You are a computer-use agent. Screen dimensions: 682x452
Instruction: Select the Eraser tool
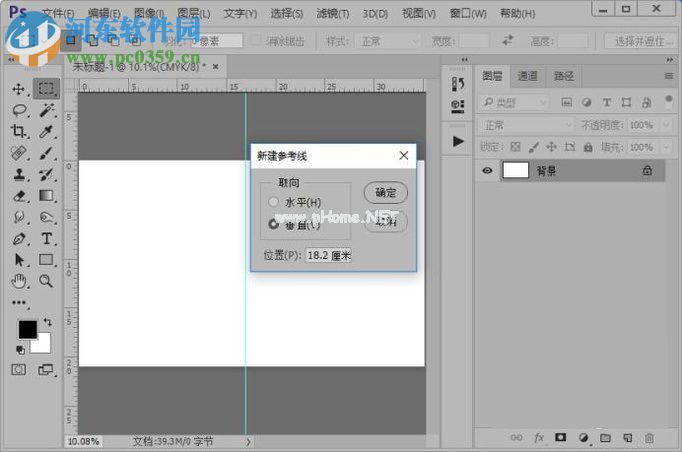pos(19,196)
